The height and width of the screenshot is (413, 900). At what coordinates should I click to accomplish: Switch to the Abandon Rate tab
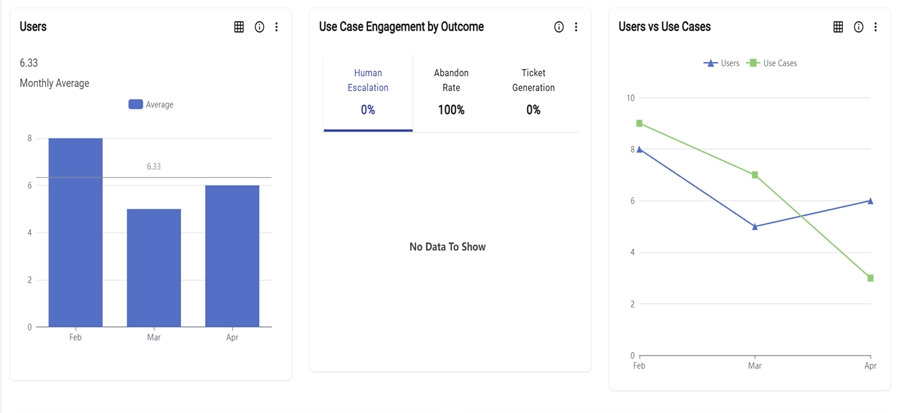click(451, 91)
